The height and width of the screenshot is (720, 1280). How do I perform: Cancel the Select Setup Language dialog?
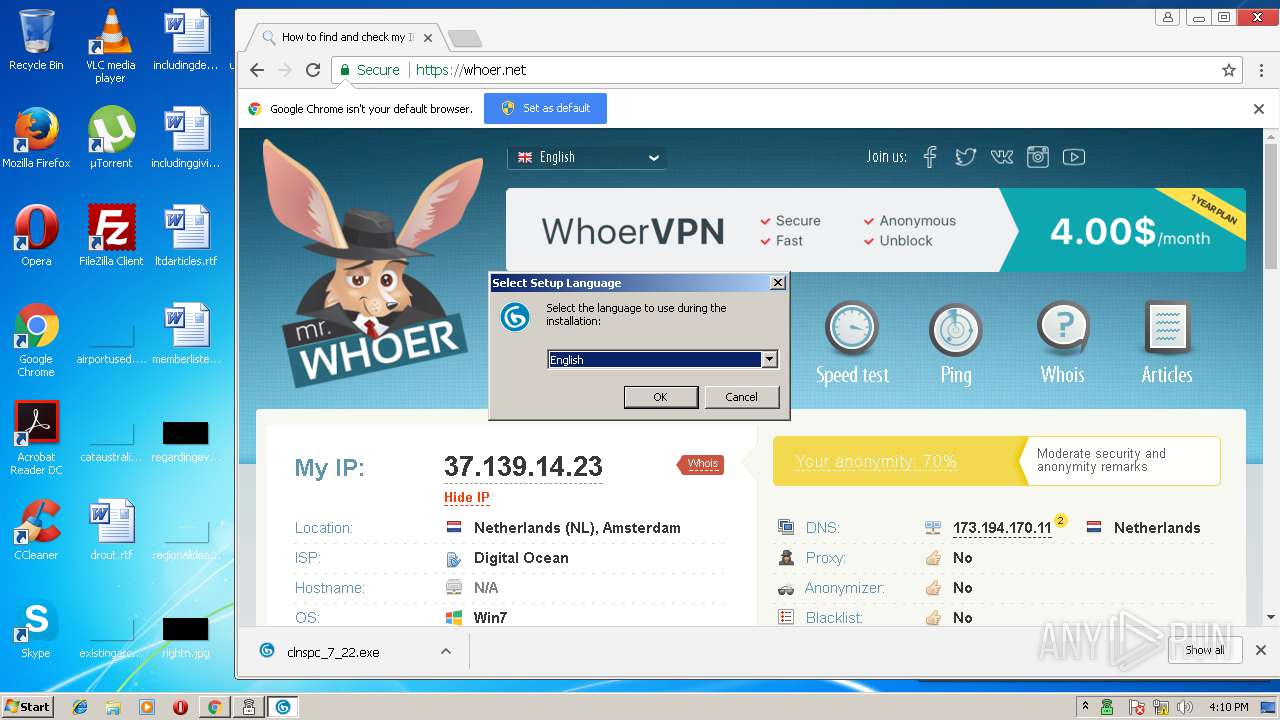tap(741, 397)
